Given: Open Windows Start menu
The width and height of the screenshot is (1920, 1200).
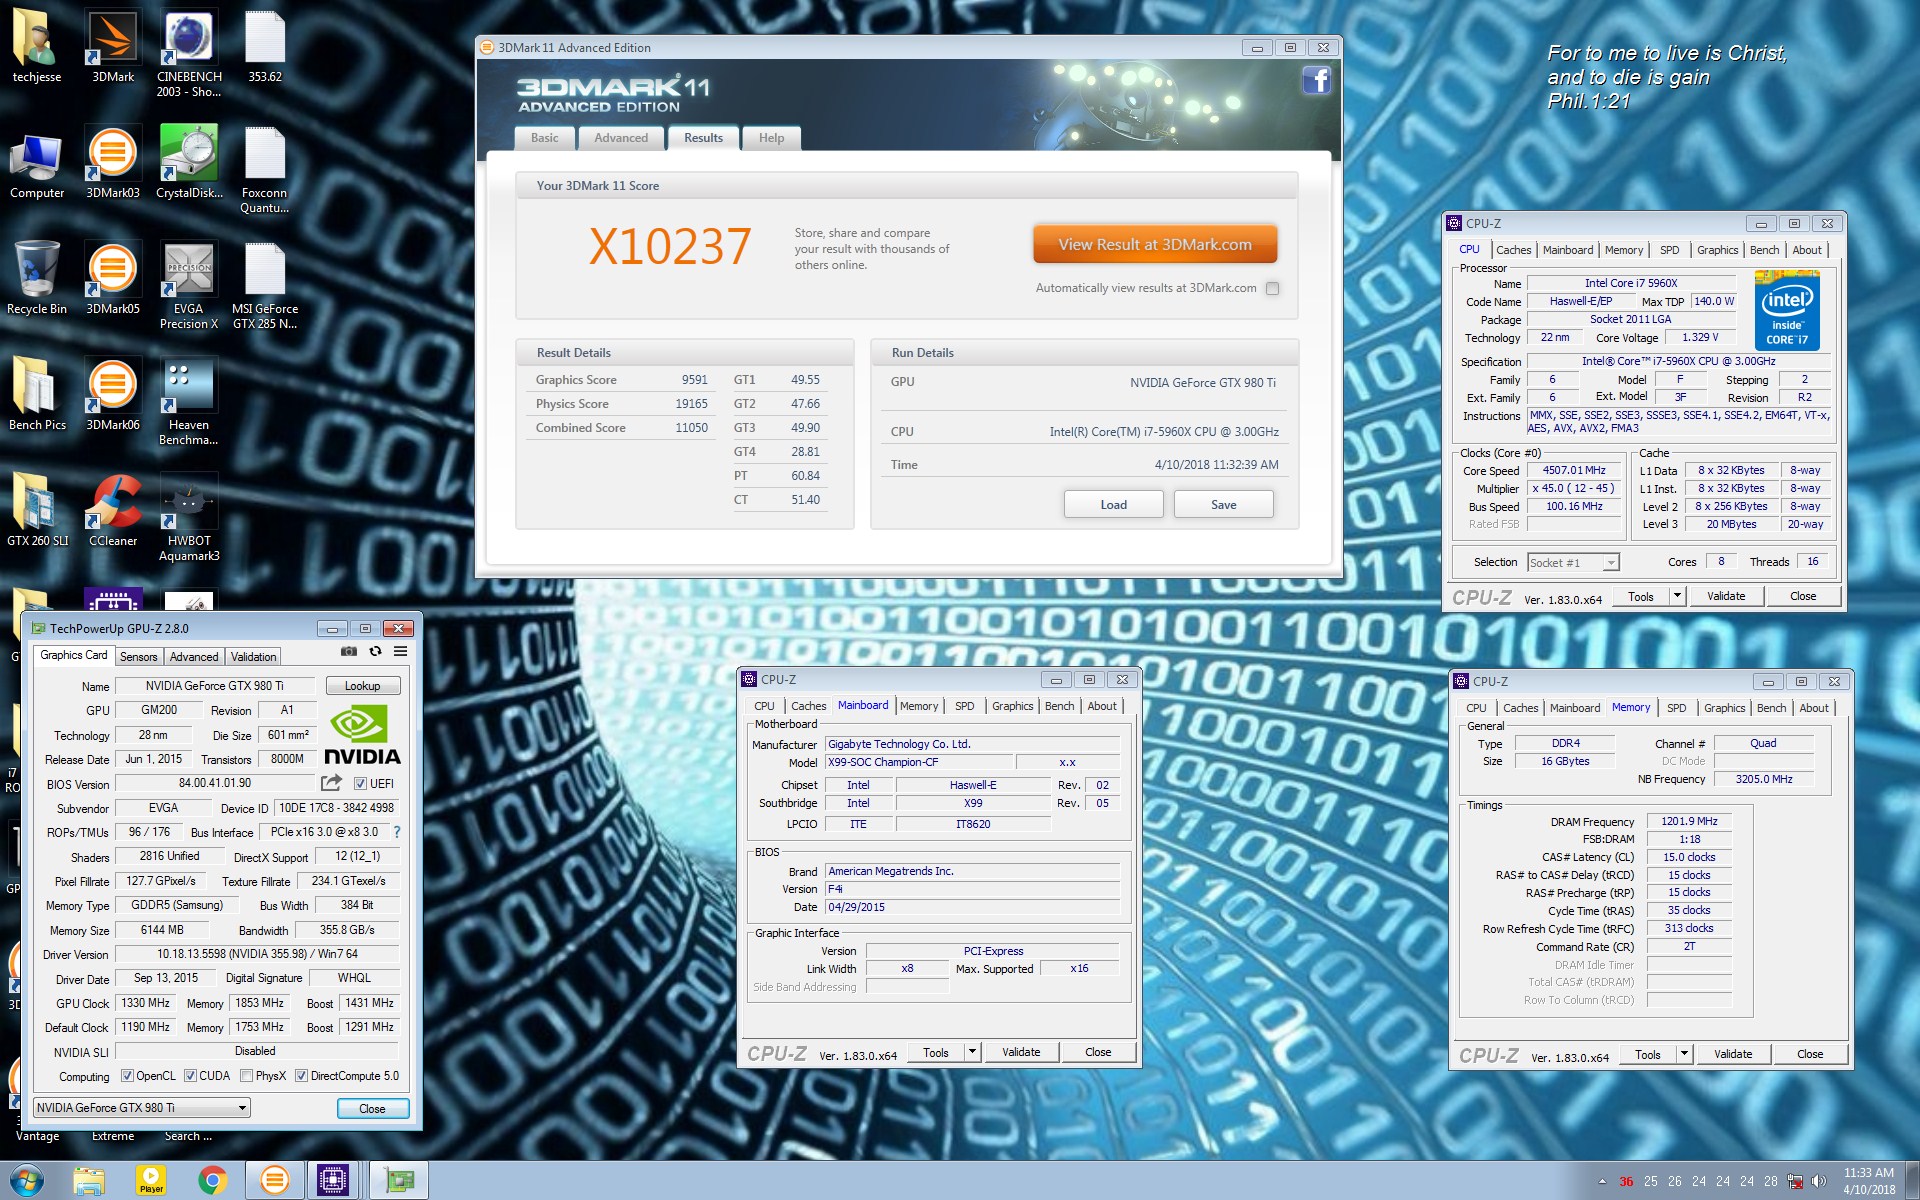Looking at the screenshot, I should tap(26, 1181).
